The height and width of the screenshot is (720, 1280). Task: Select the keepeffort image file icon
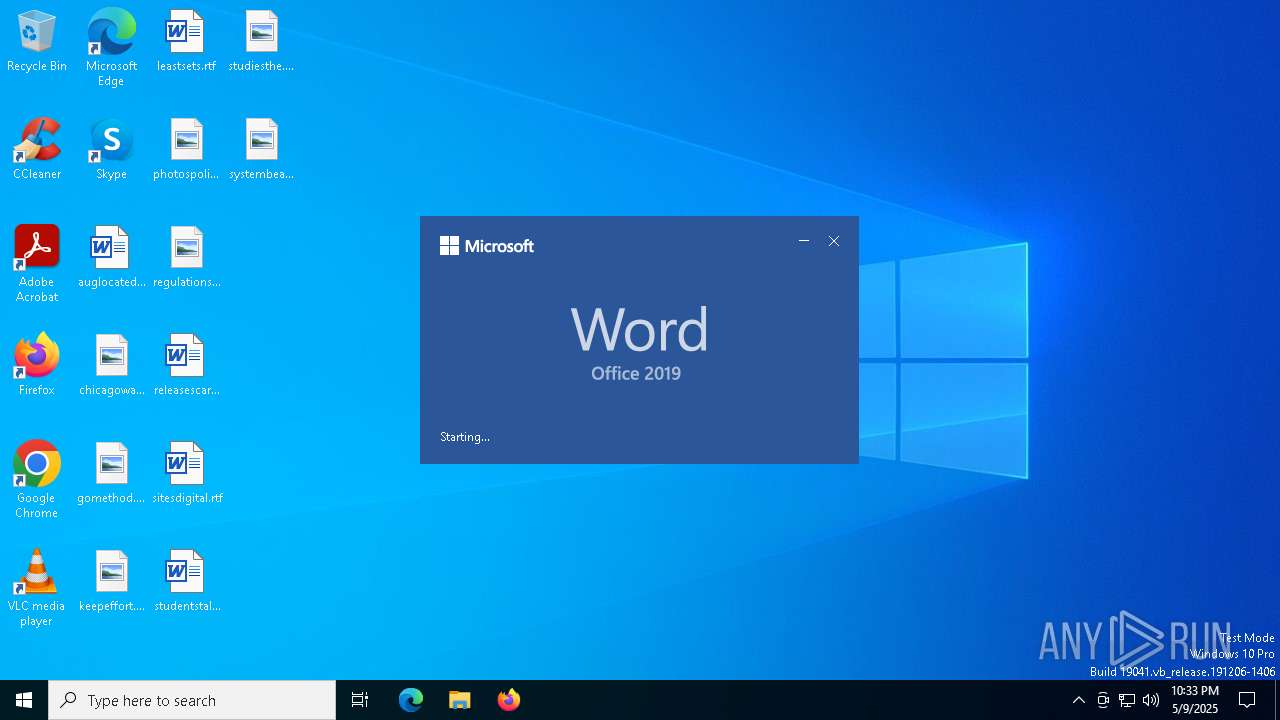pyautogui.click(x=111, y=582)
